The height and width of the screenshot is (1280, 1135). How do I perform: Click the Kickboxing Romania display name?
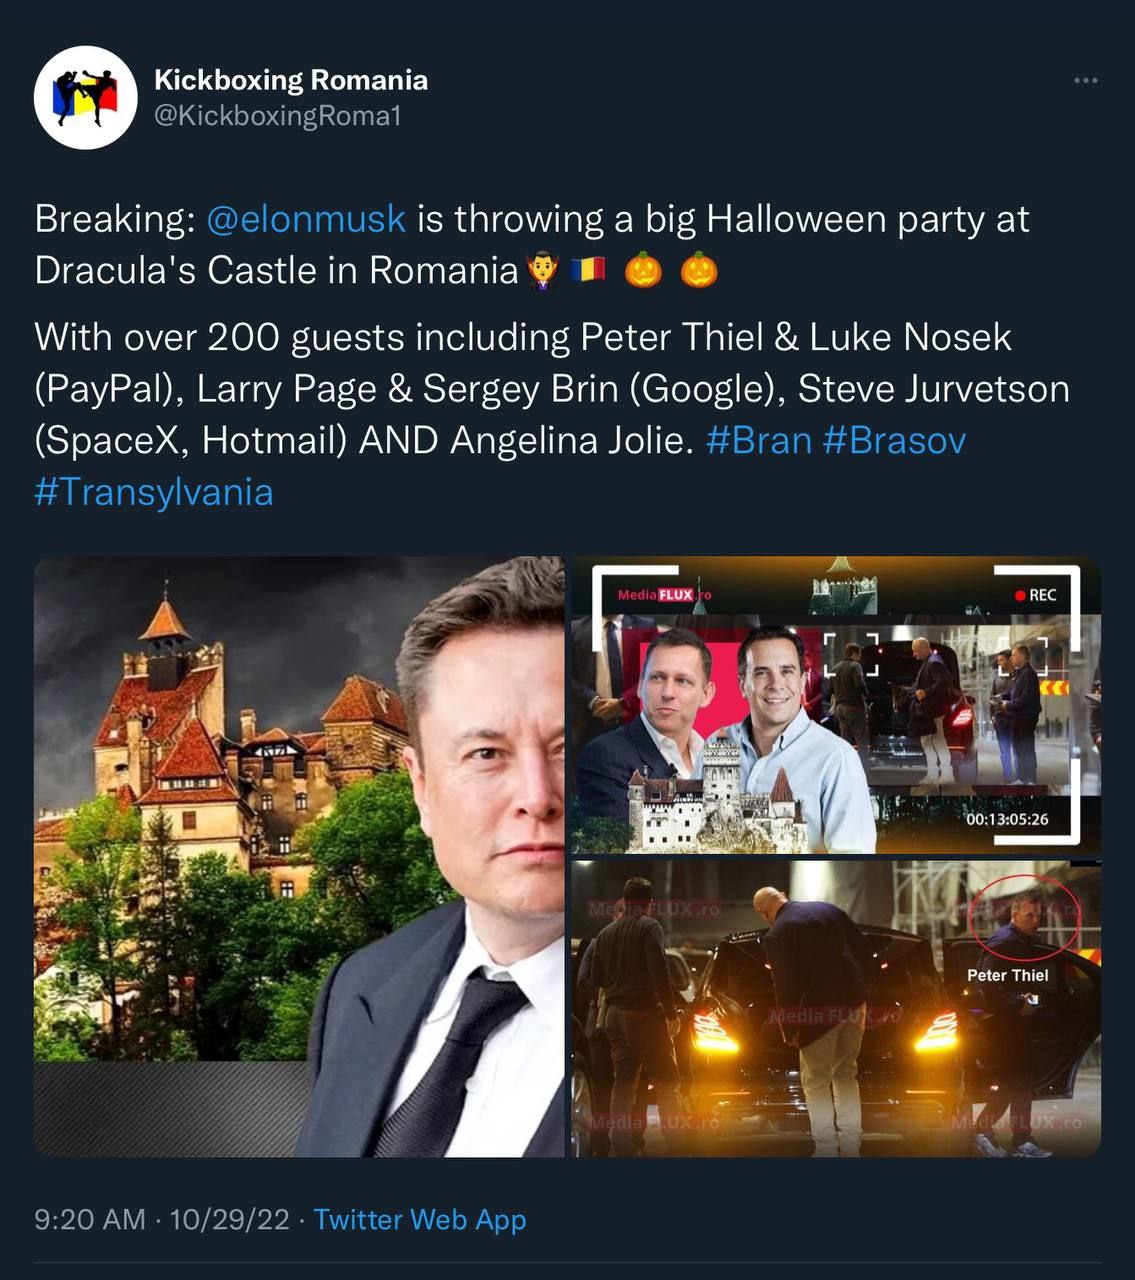(291, 80)
